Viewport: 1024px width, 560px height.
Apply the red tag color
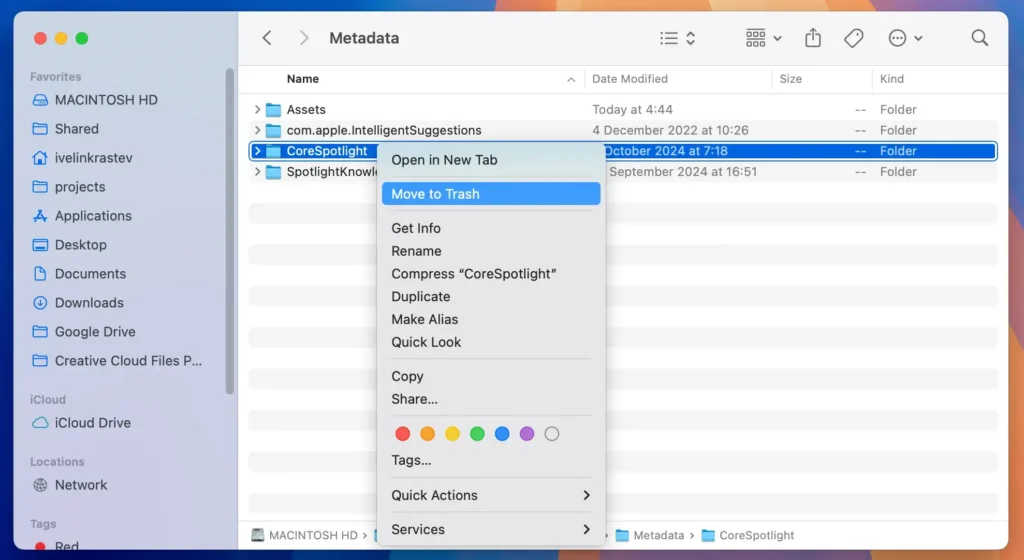click(x=403, y=434)
